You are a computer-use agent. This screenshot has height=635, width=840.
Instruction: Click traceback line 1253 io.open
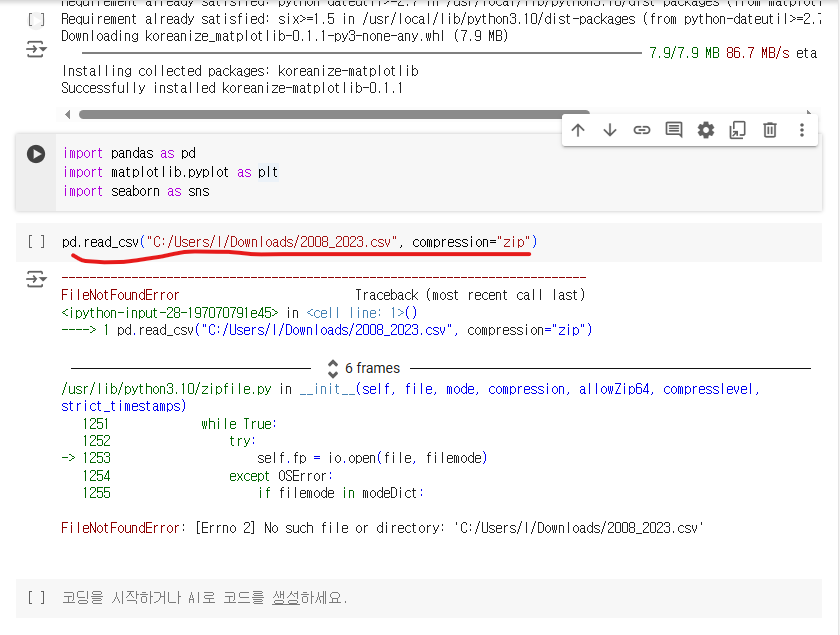click(x=274, y=458)
